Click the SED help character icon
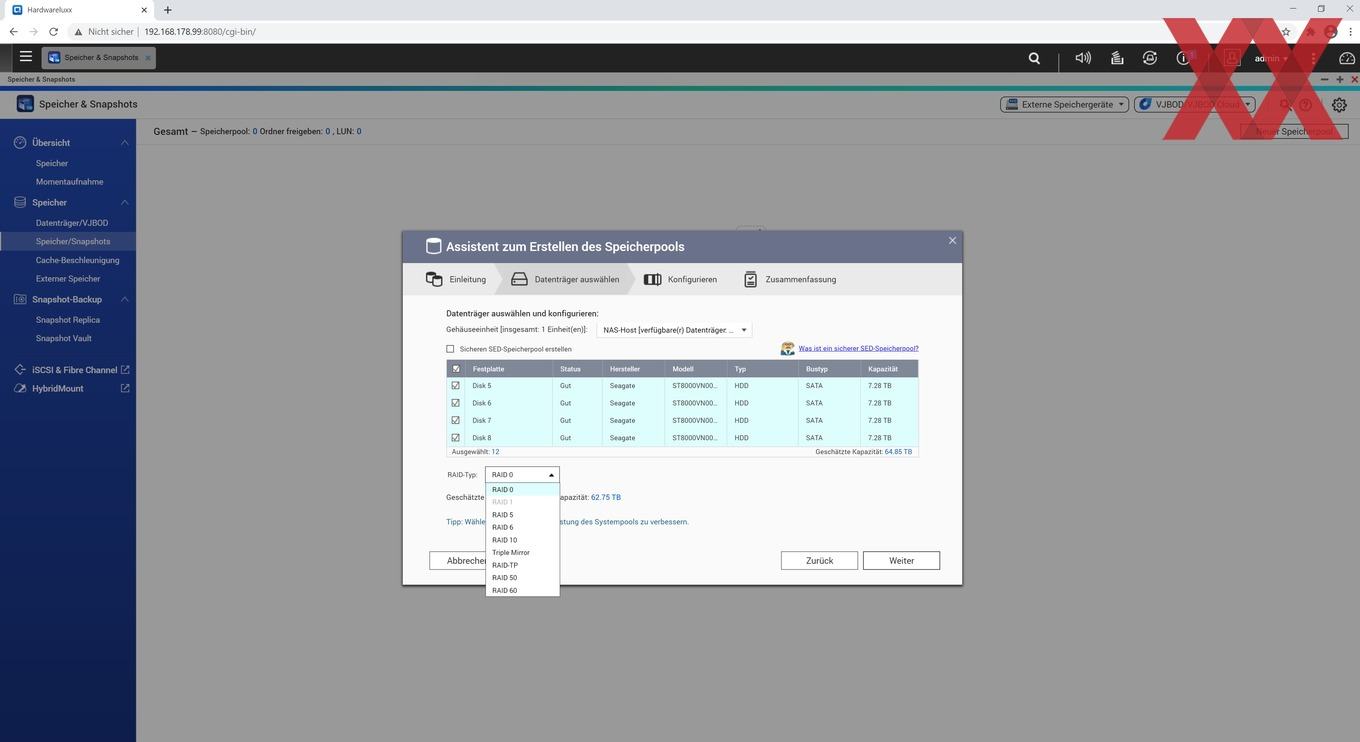1360x742 pixels. 788,349
